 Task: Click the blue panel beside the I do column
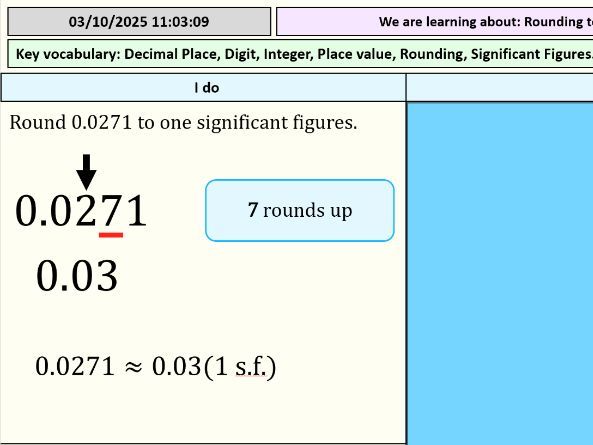tap(500, 273)
